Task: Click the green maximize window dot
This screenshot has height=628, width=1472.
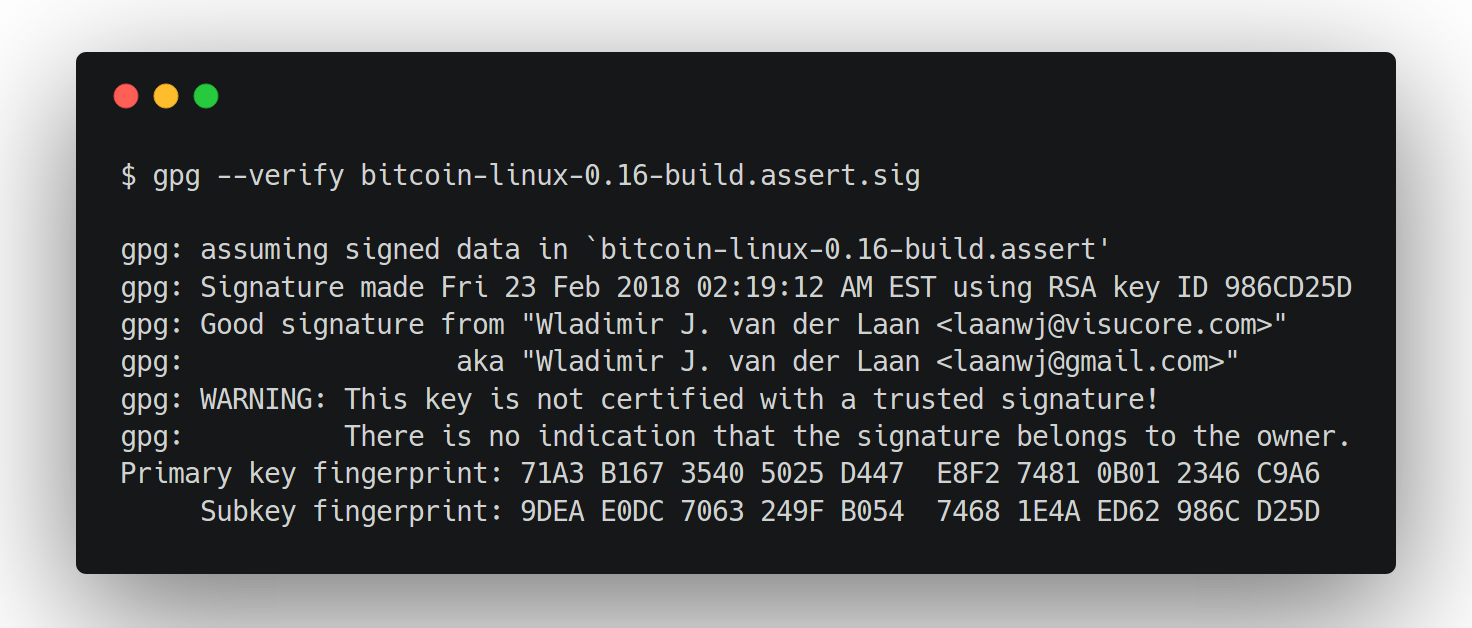Action: click(206, 96)
